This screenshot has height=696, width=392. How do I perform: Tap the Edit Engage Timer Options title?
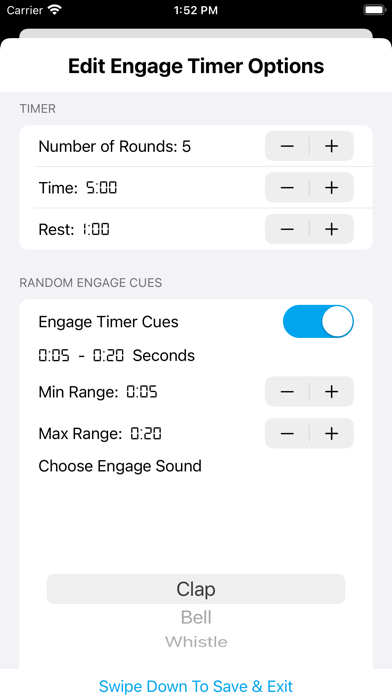(196, 66)
